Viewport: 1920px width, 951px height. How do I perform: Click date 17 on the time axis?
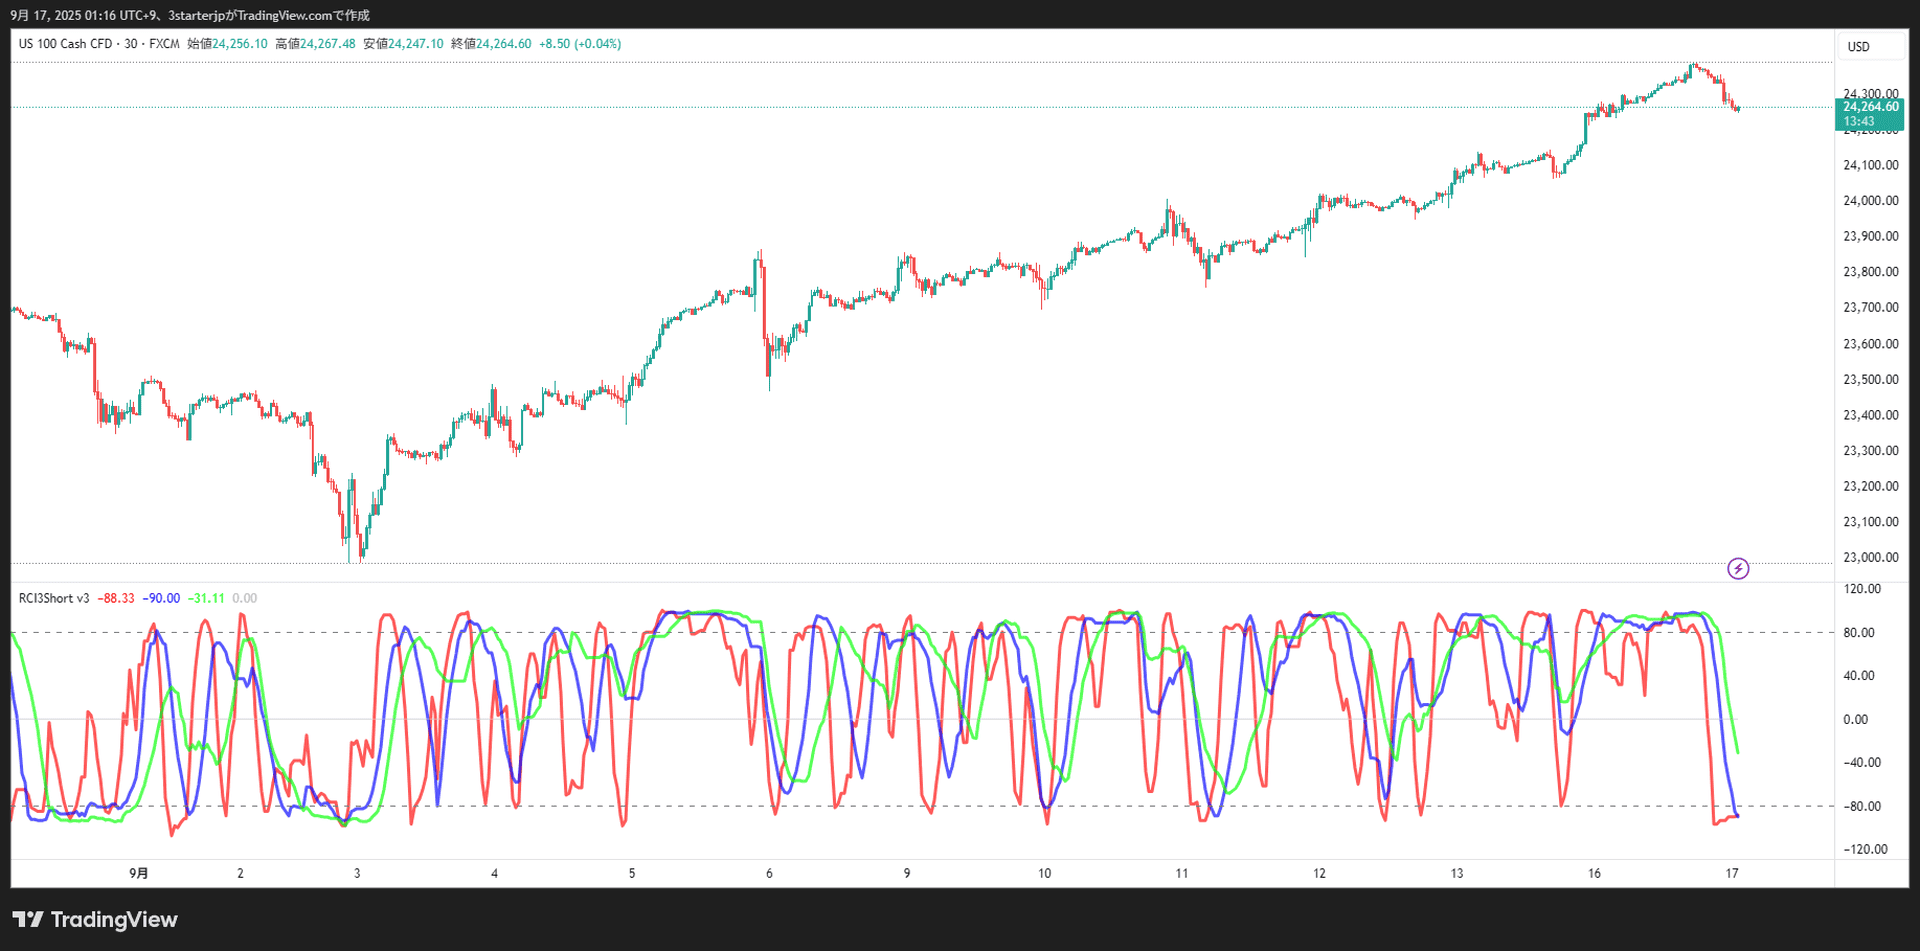(1731, 873)
